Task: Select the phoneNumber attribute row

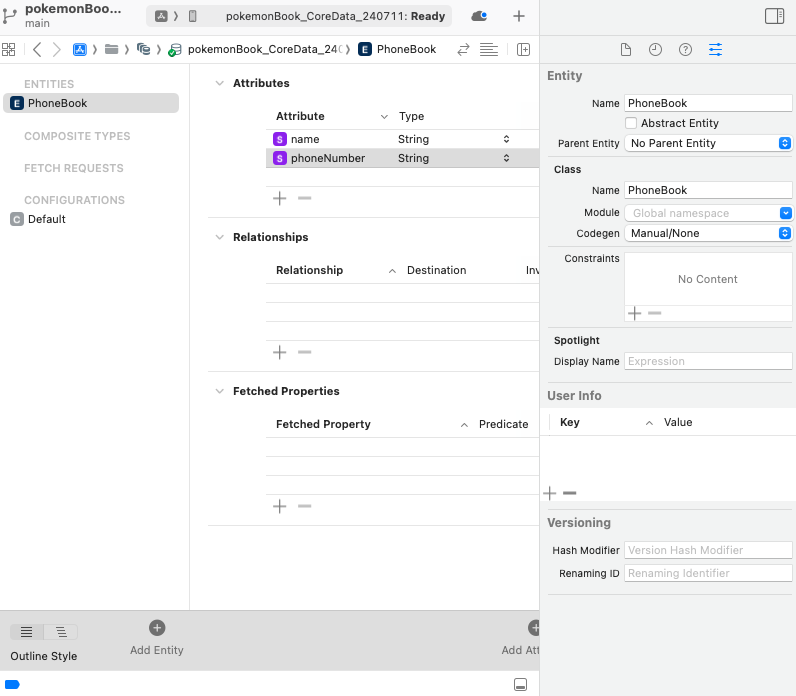Action: tap(402, 158)
